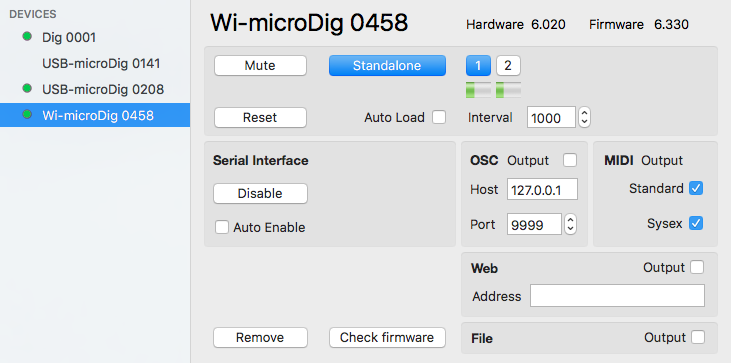This screenshot has height=363, width=731.
Task: Click green status dot beside Wi-microDig 0458
Action: tap(27, 114)
